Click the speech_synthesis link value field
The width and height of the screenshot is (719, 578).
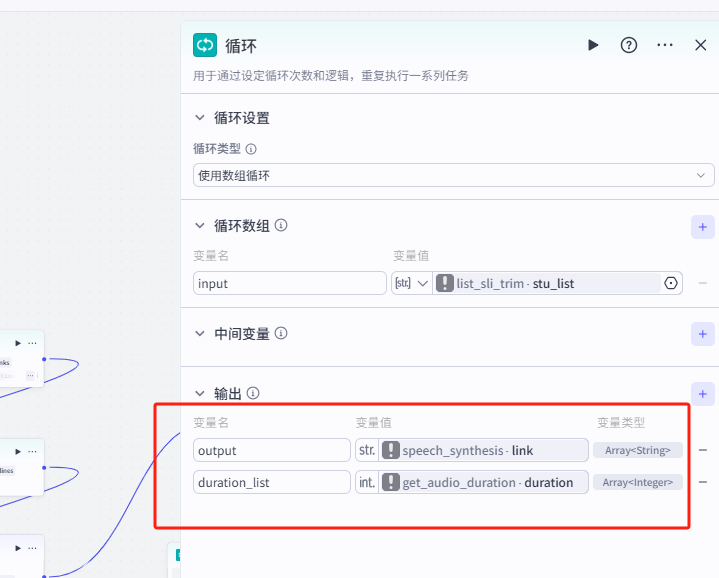click(x=484, y=451)
